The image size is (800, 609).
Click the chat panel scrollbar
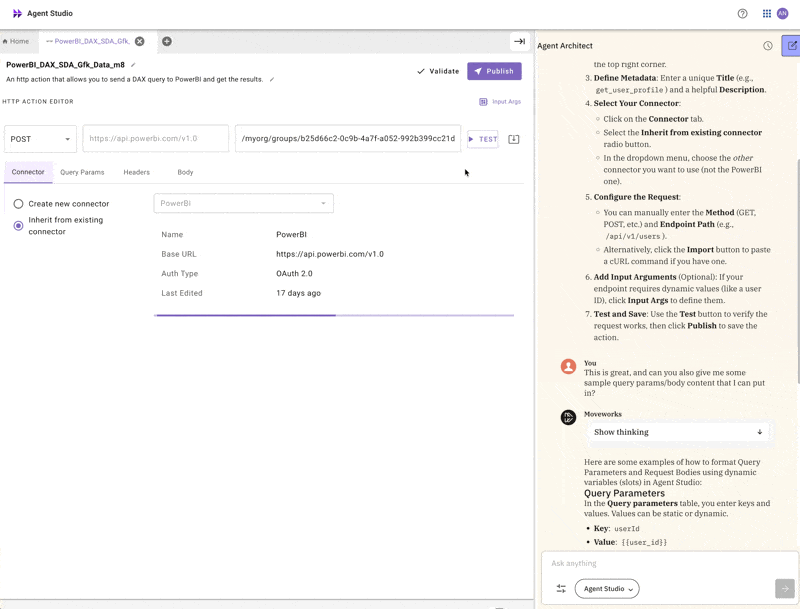click(x=797, y=271)
